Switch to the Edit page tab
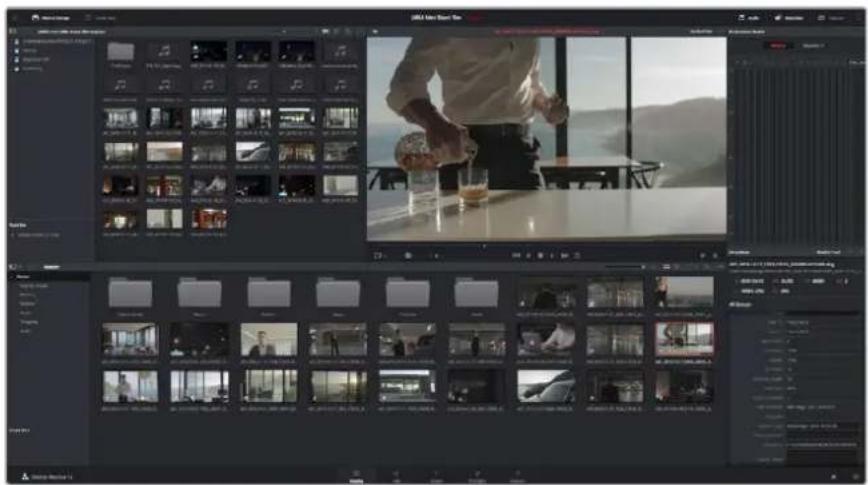868x485 pixels. coord(396,477)
